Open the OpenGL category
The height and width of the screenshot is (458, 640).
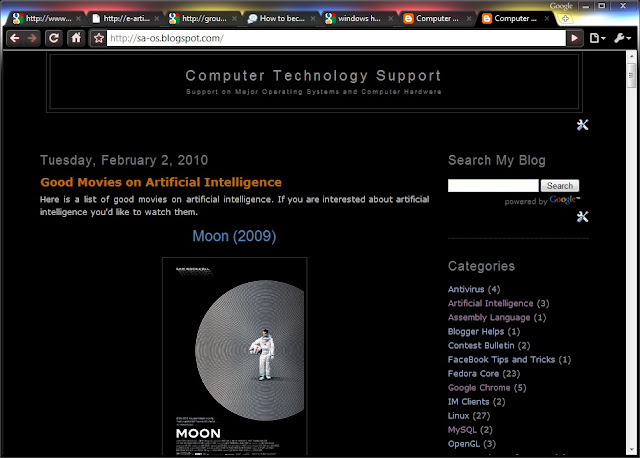pos(464,444)
